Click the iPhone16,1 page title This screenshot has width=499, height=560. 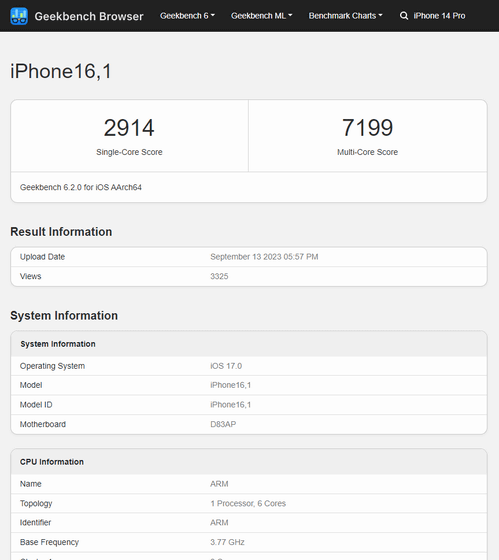pyautogui.click(x=61, y=71)
